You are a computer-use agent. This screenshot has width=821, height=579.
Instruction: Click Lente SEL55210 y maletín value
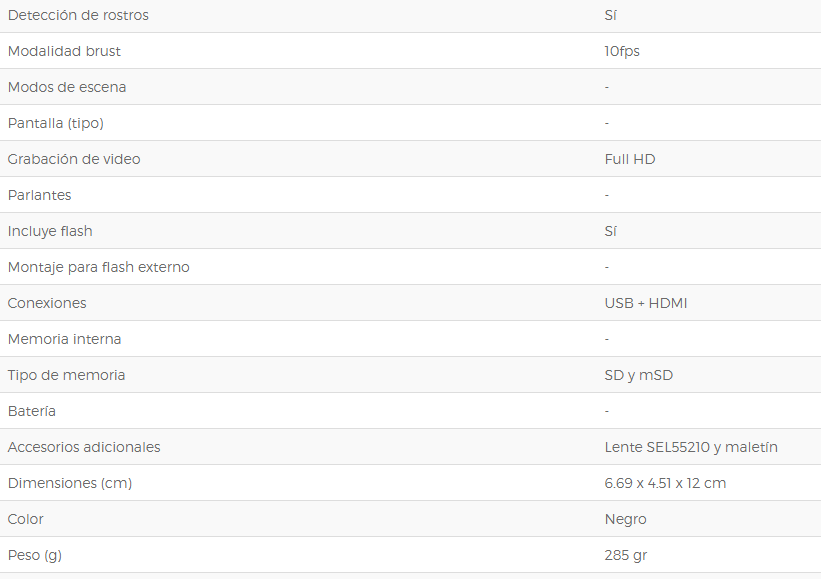pos(691,447)
